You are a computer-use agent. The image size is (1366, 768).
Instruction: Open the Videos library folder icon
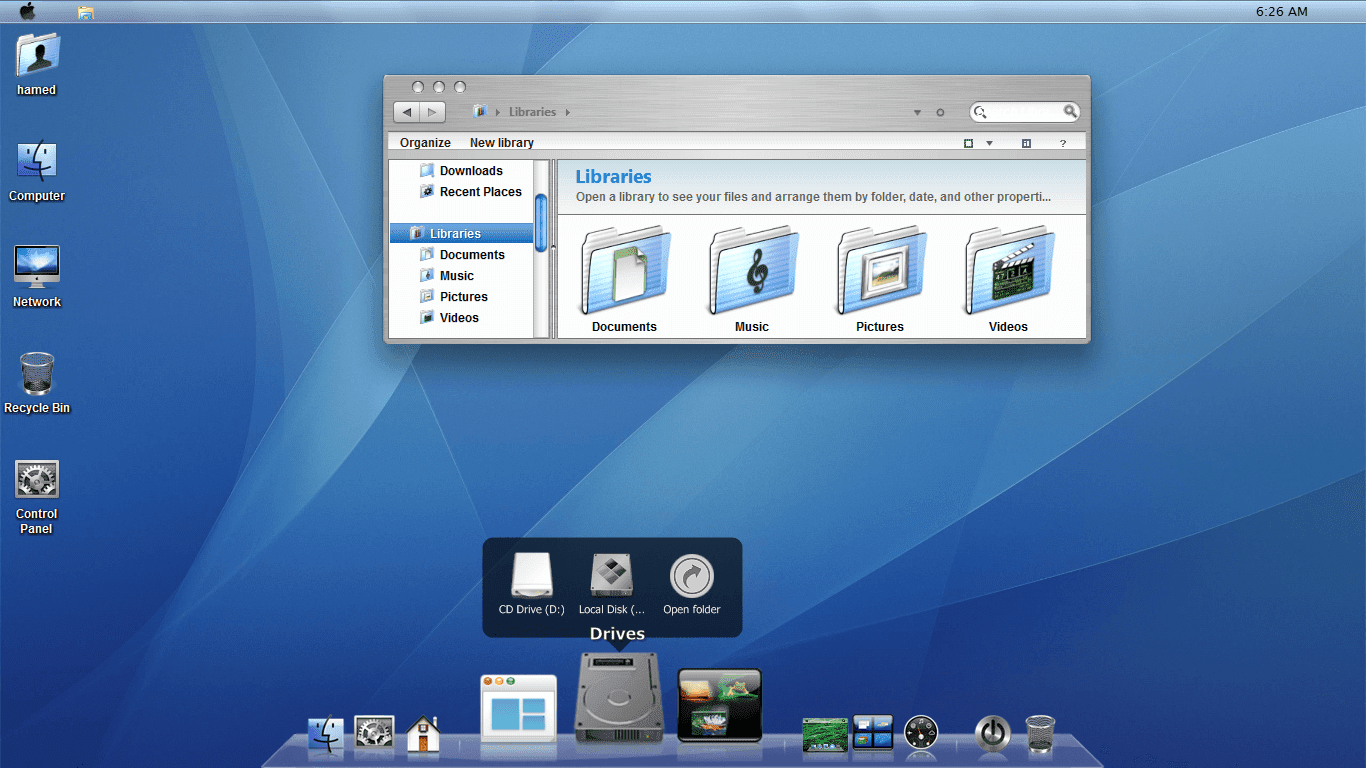(x=1007, y=270)
